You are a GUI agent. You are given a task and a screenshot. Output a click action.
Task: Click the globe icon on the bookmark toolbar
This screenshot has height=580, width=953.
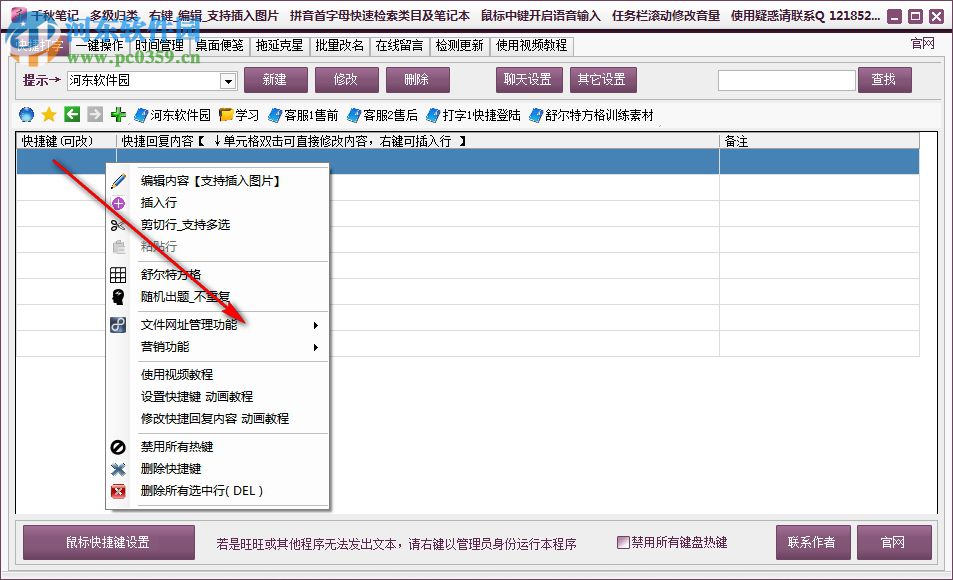(x=25, y=114)
